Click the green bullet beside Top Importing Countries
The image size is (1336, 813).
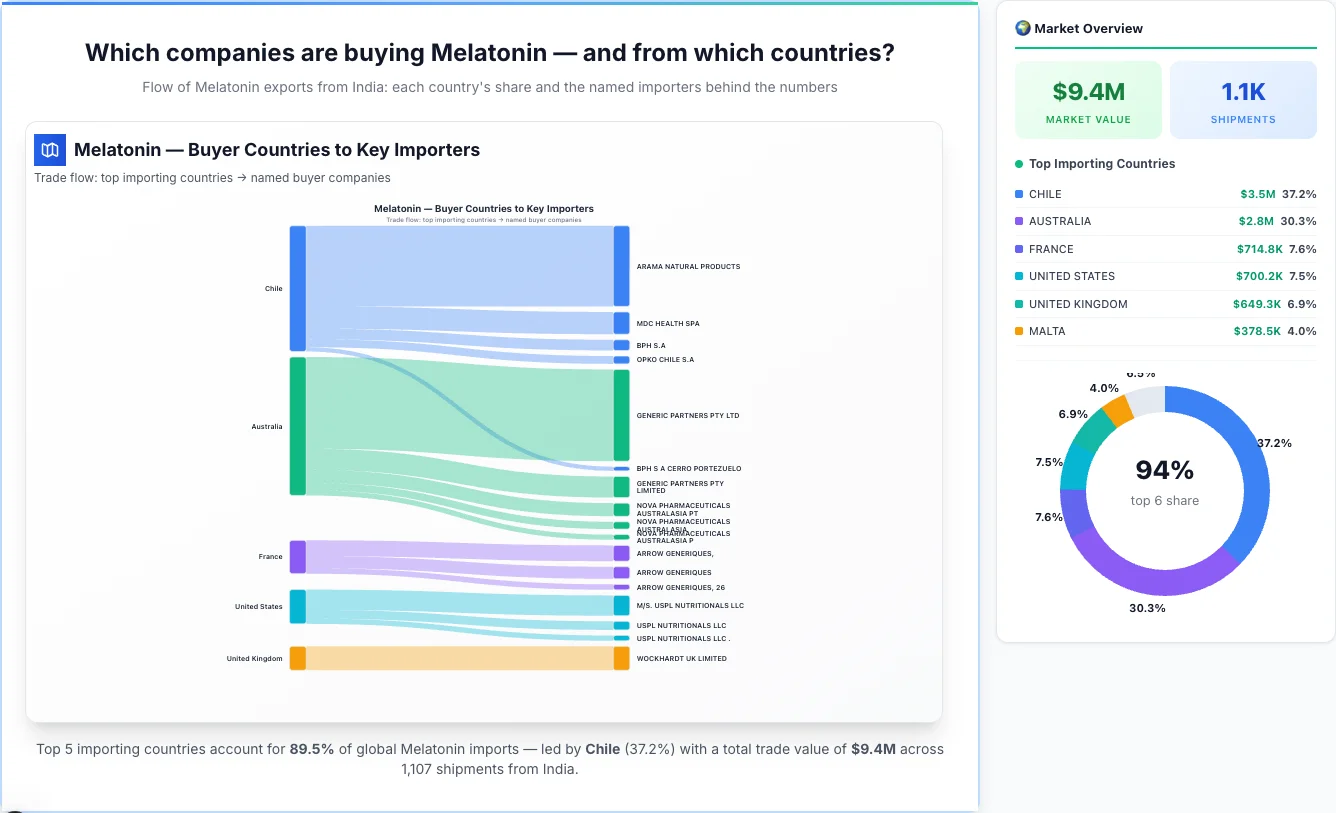coord(1019,164)
